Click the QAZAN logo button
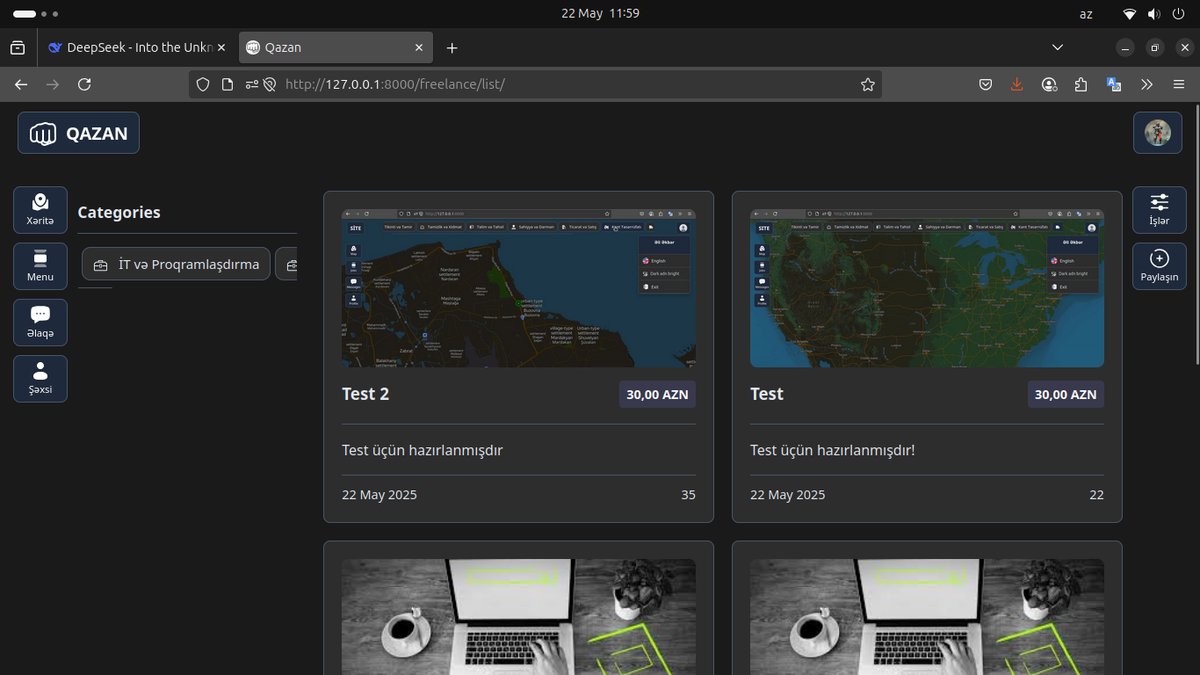The height and width of the screenshot is (675, 1200). pos(78,133)
